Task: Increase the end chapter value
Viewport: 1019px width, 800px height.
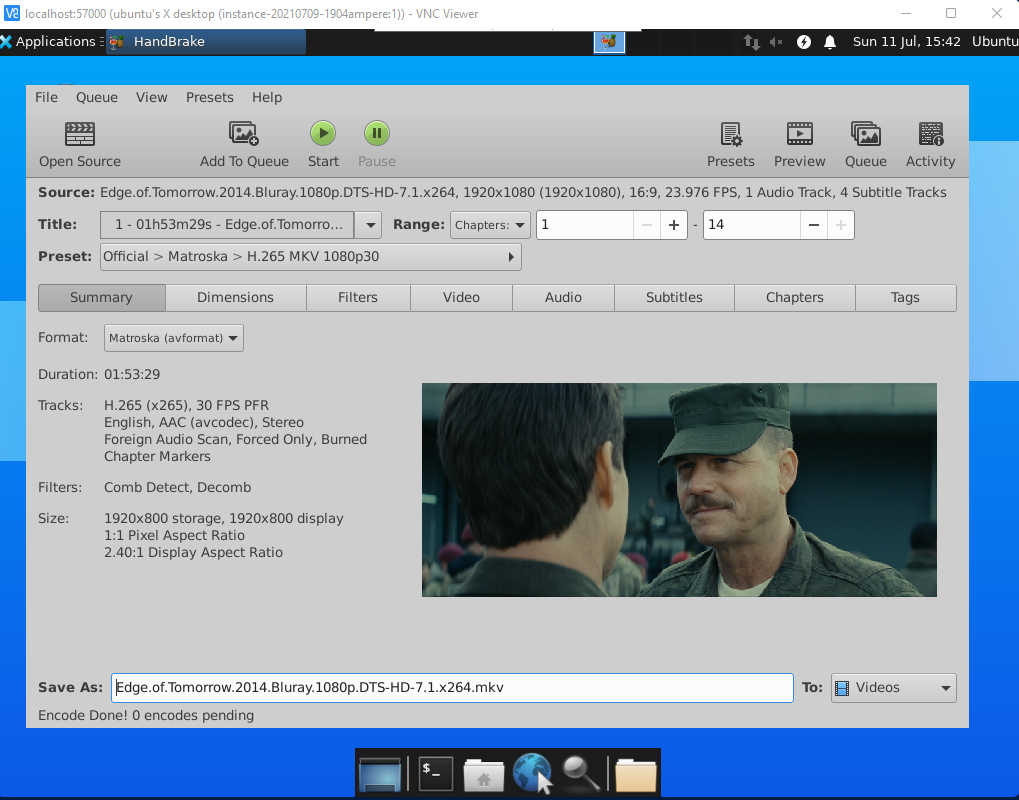Action: [x=841, y=225]
